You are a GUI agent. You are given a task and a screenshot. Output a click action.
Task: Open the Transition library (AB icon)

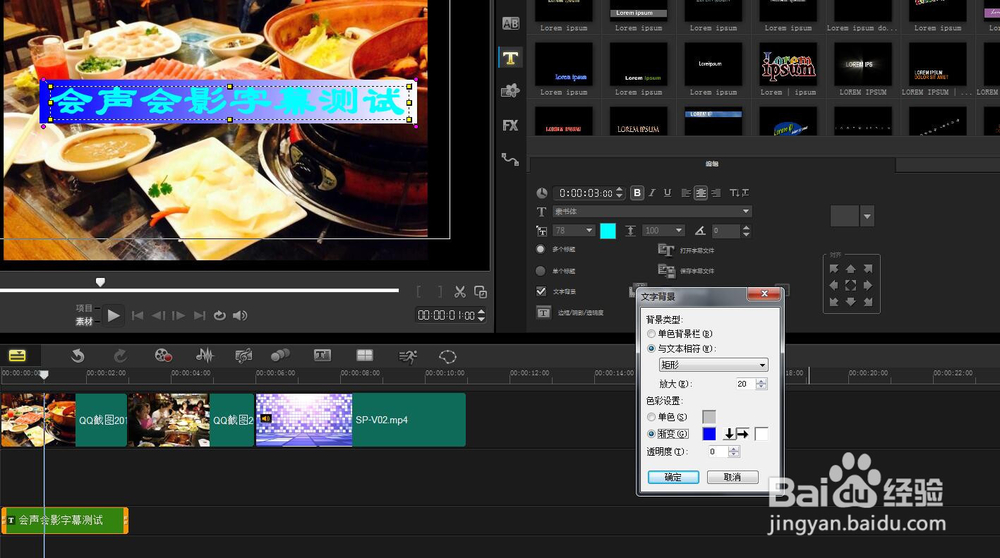(x=510, y=24)
